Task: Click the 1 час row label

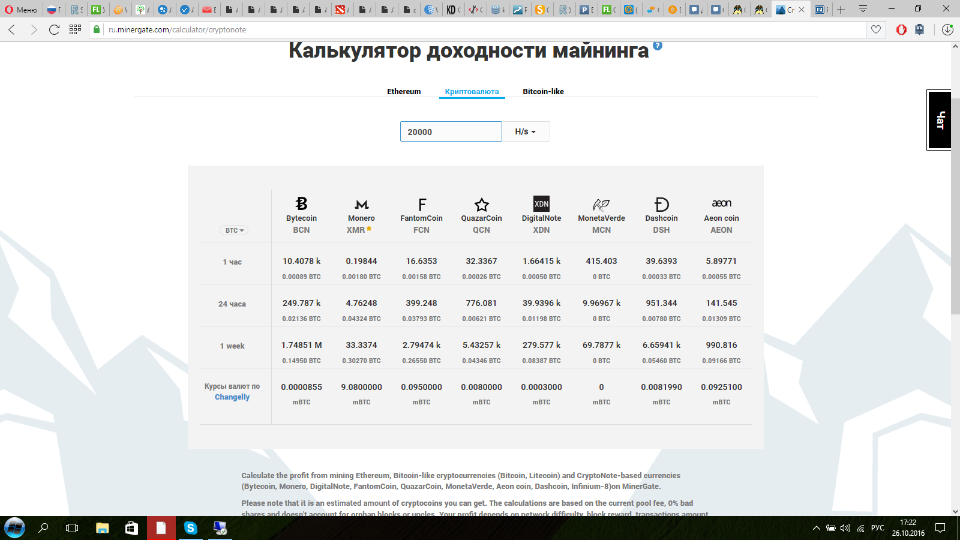Action: click(232, 262)
